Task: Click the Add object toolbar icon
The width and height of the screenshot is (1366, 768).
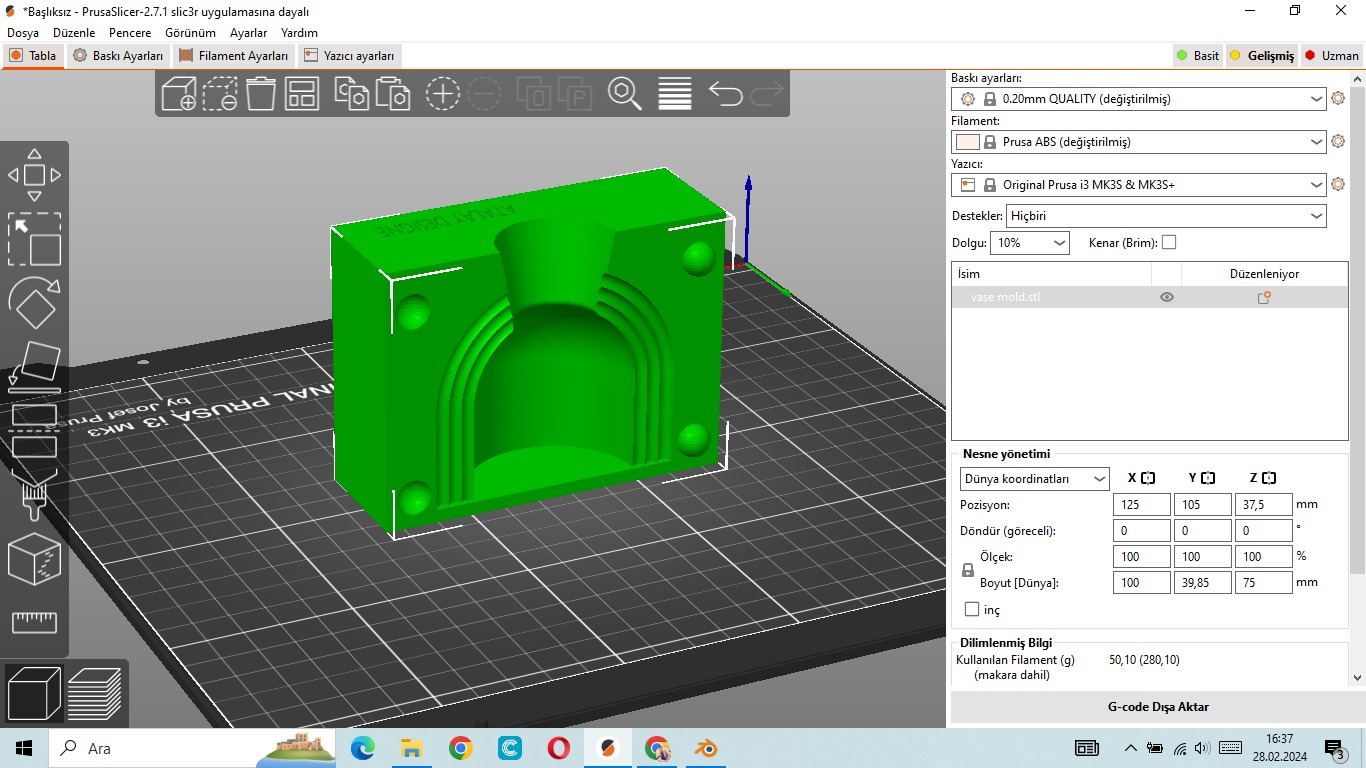Action: pyautogui.click(x=179, y=94)
